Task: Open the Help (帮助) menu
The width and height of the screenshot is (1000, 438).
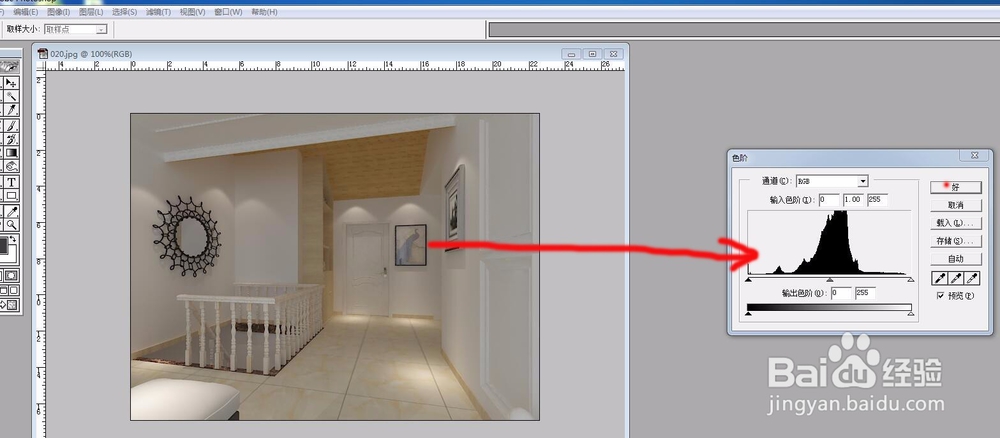Action: point(264,12)
